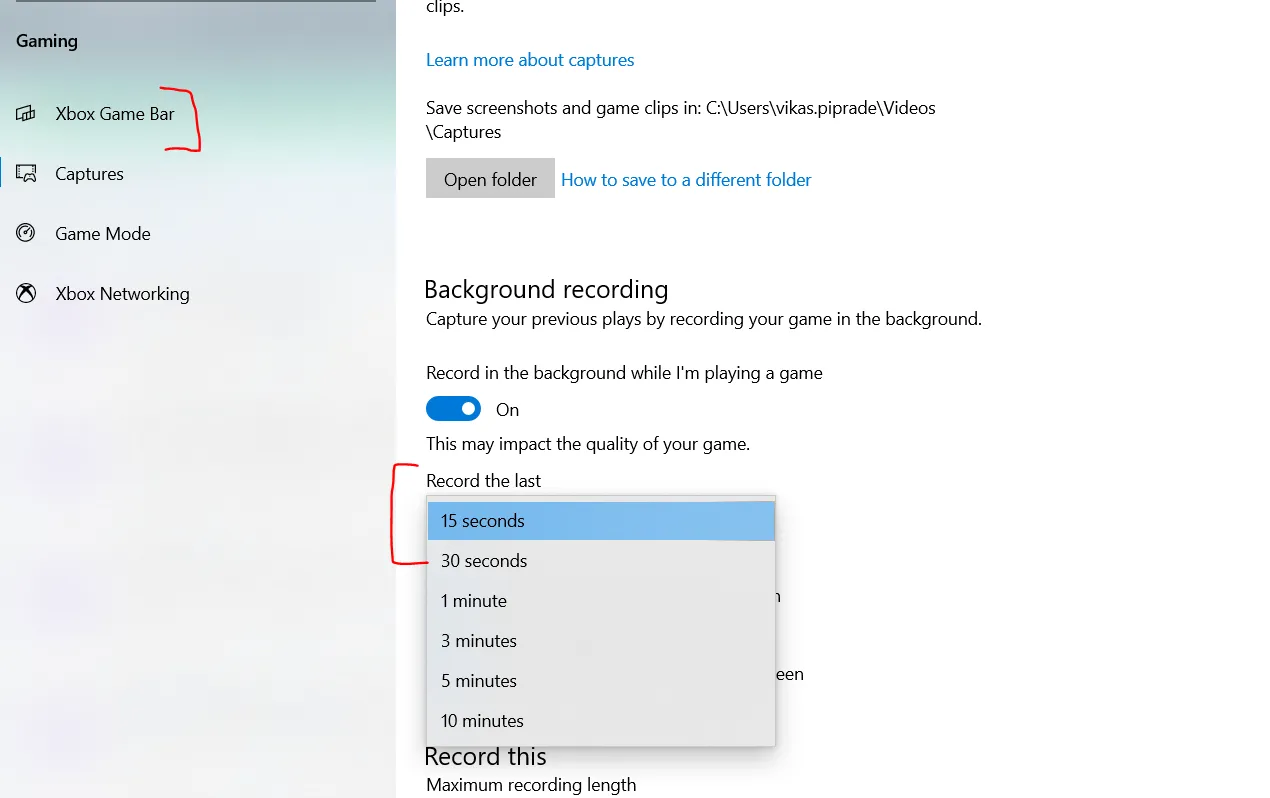Screen dimensions: 1270x798
Task: Click the Record the last label
Action: point(483,481)
